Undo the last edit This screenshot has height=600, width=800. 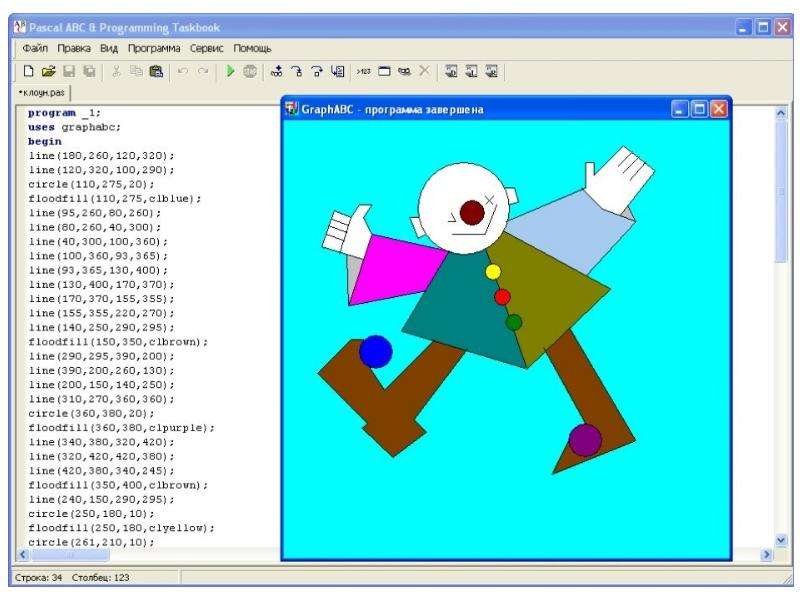pyautogui.click(x=183, y=71)
